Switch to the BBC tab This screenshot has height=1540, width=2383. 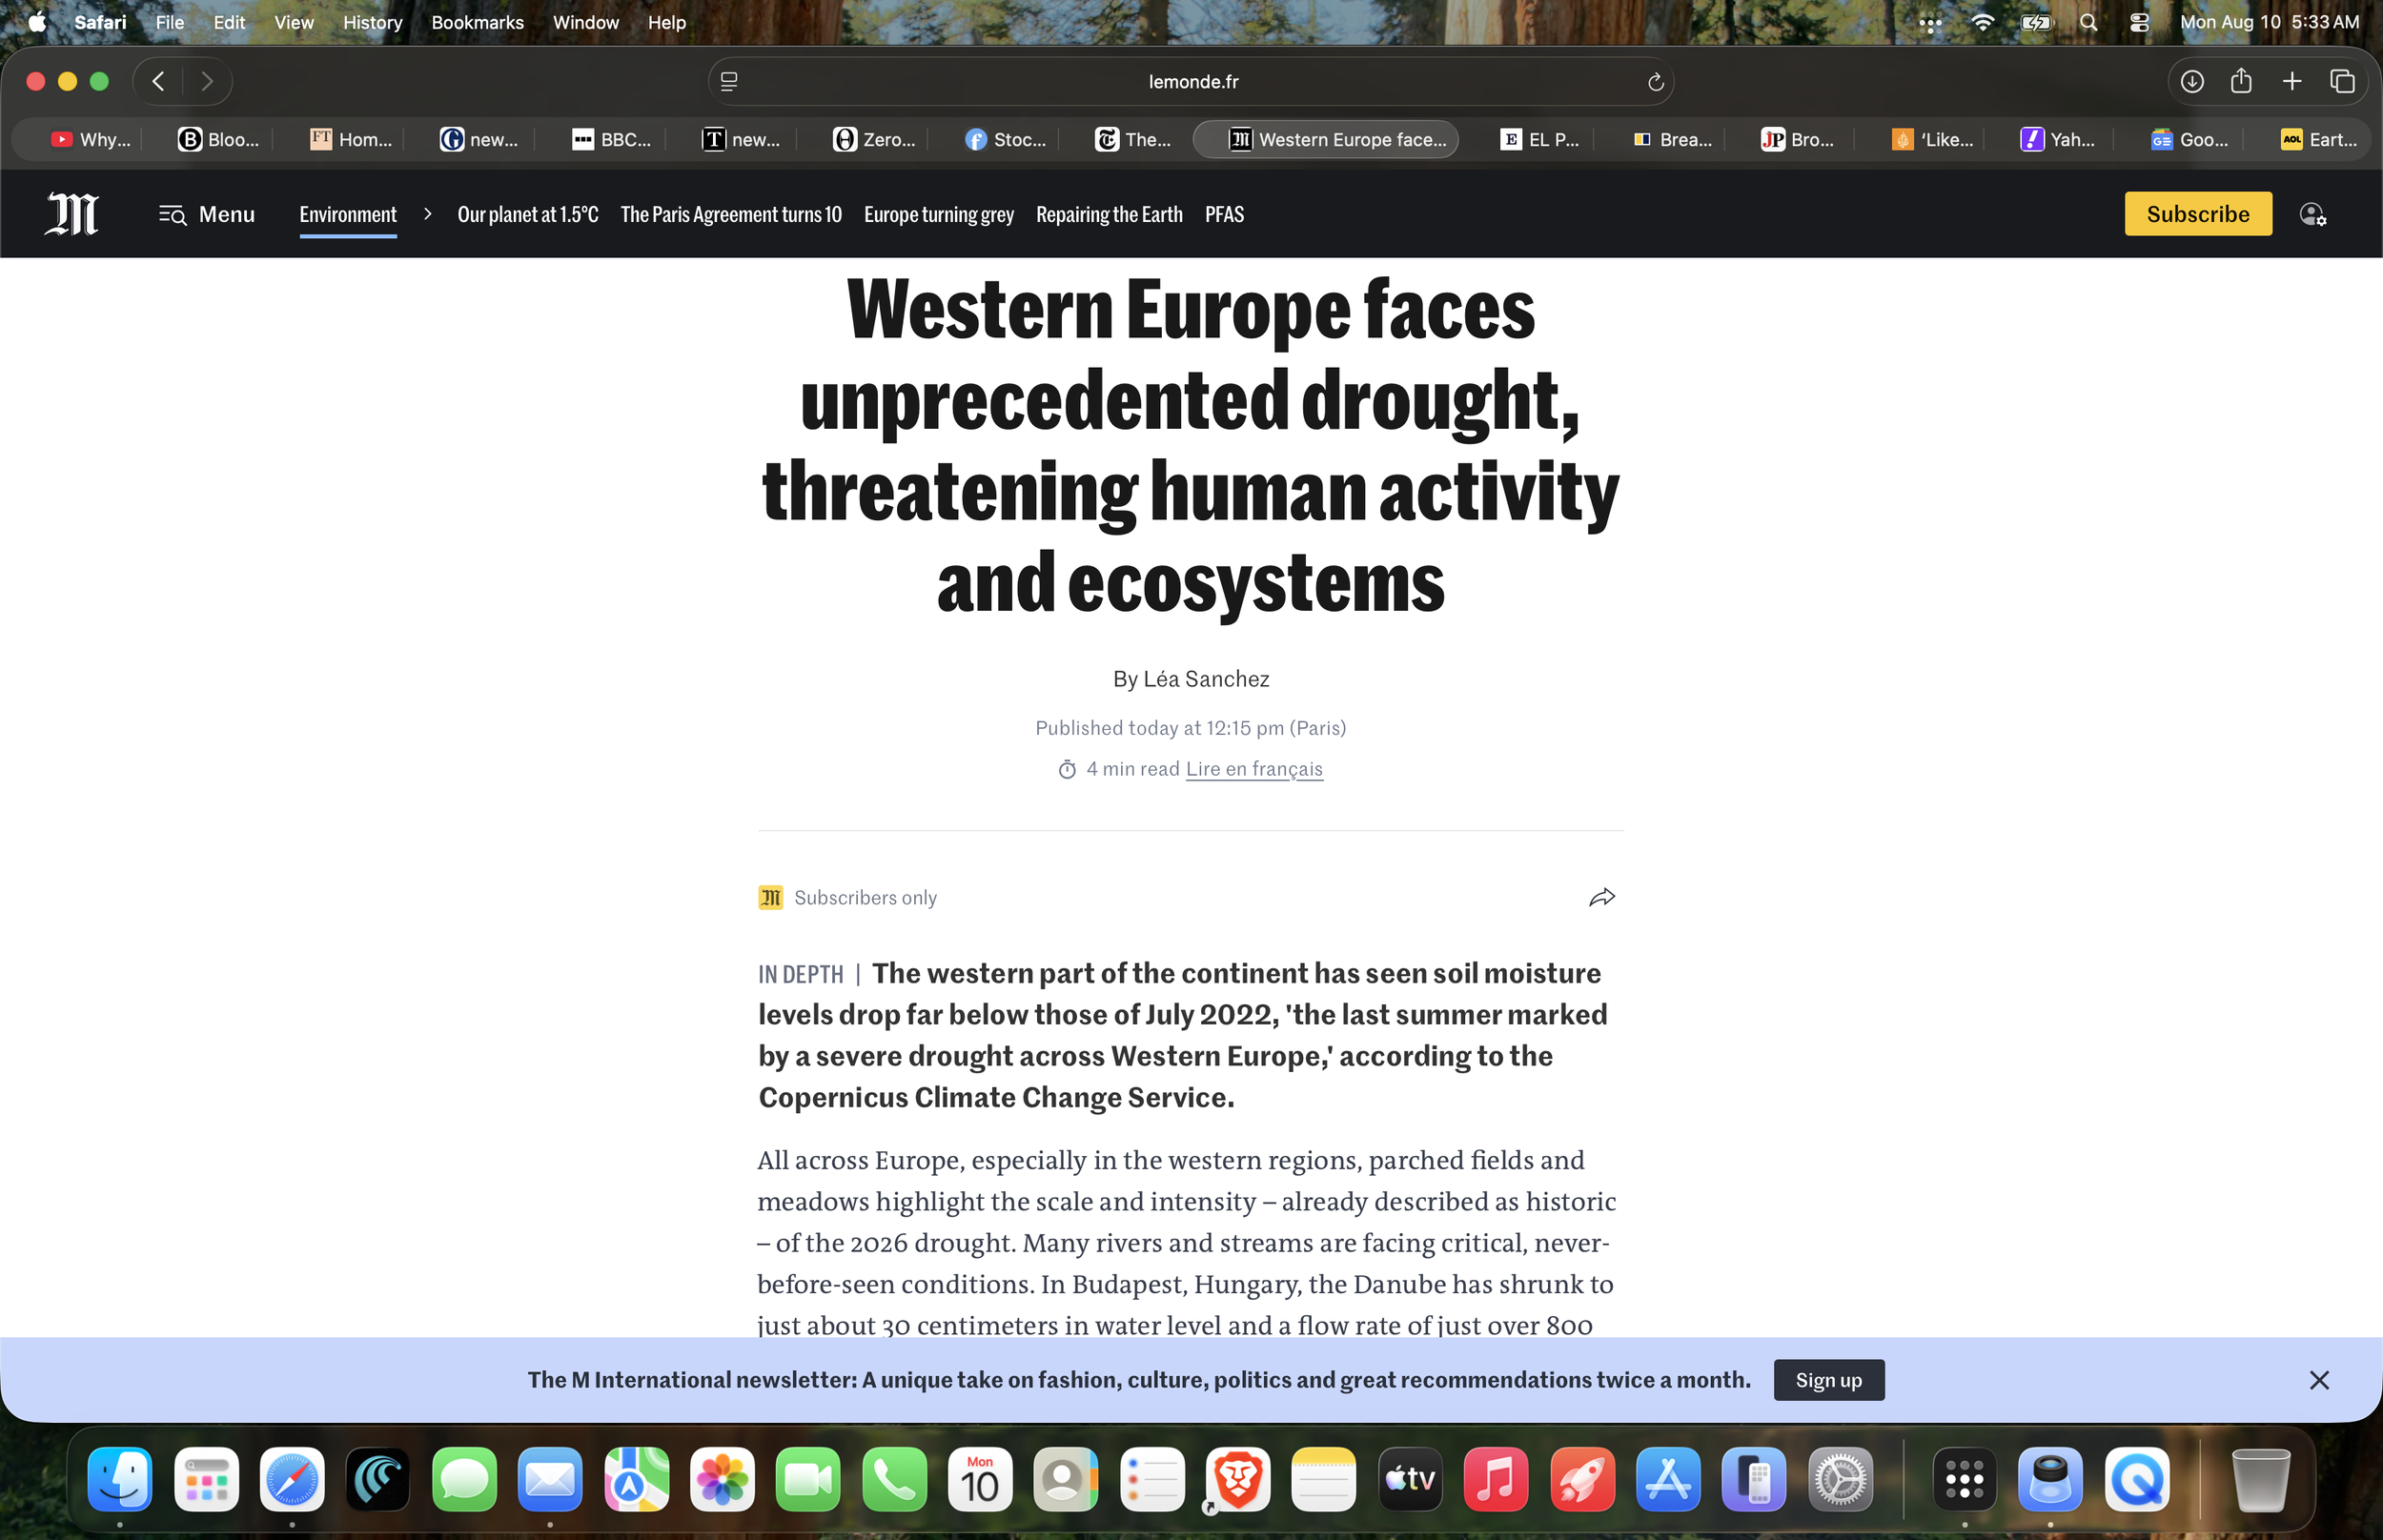(611, 140)
